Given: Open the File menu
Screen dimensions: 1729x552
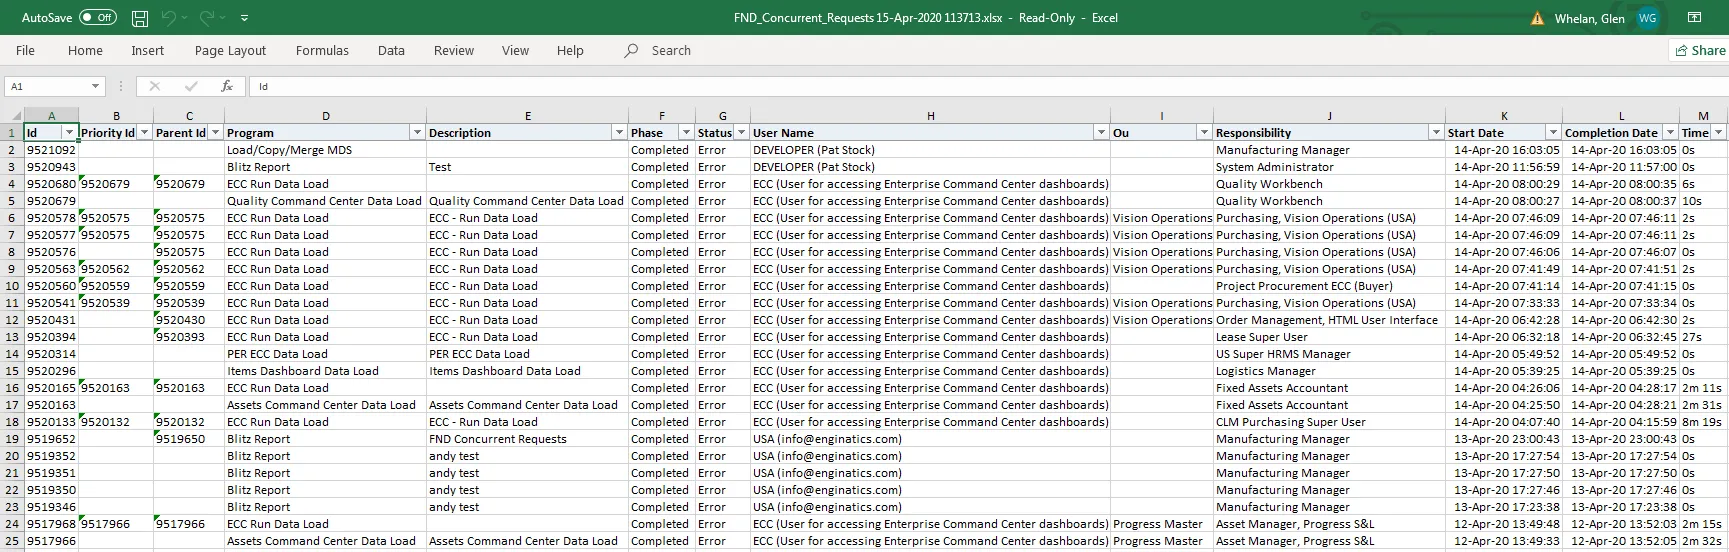Looking at the screenshot, I should click(25, 51).
